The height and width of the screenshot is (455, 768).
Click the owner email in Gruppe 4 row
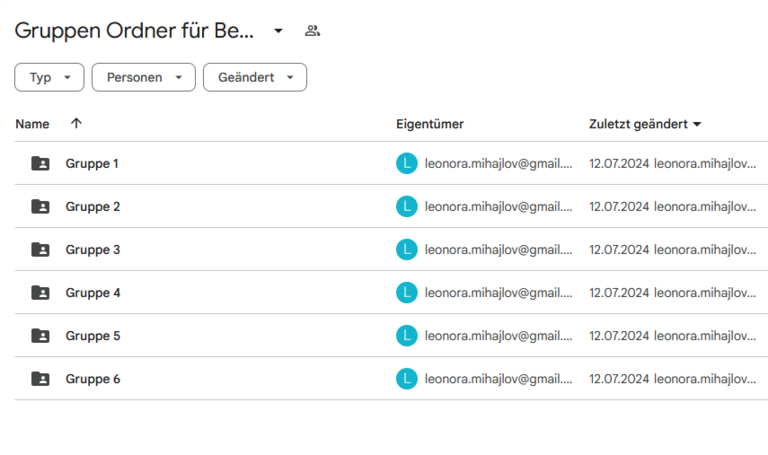pyautogui.click(x=498, y=293)
